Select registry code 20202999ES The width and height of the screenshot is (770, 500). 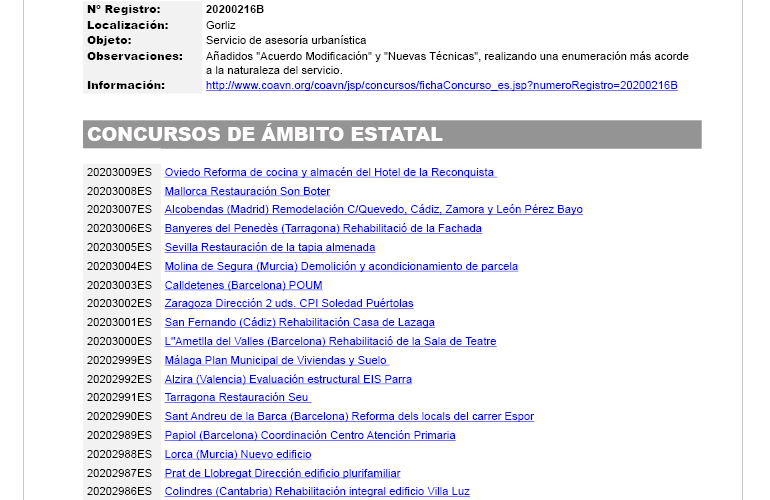coord(119,361)
